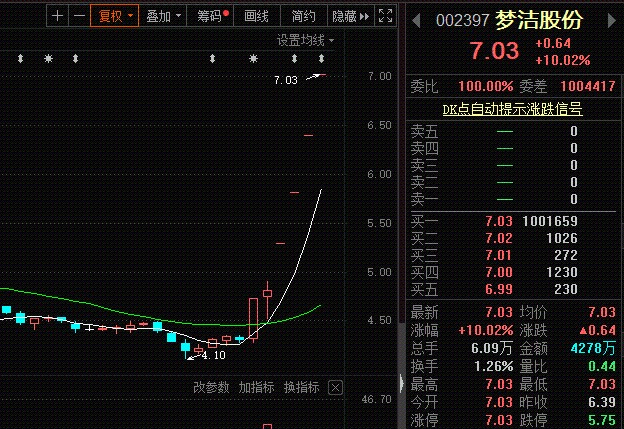This screenshot has height=429, width=624.
Task: Click stock name 梦洁股份
Action: (539, 20)
